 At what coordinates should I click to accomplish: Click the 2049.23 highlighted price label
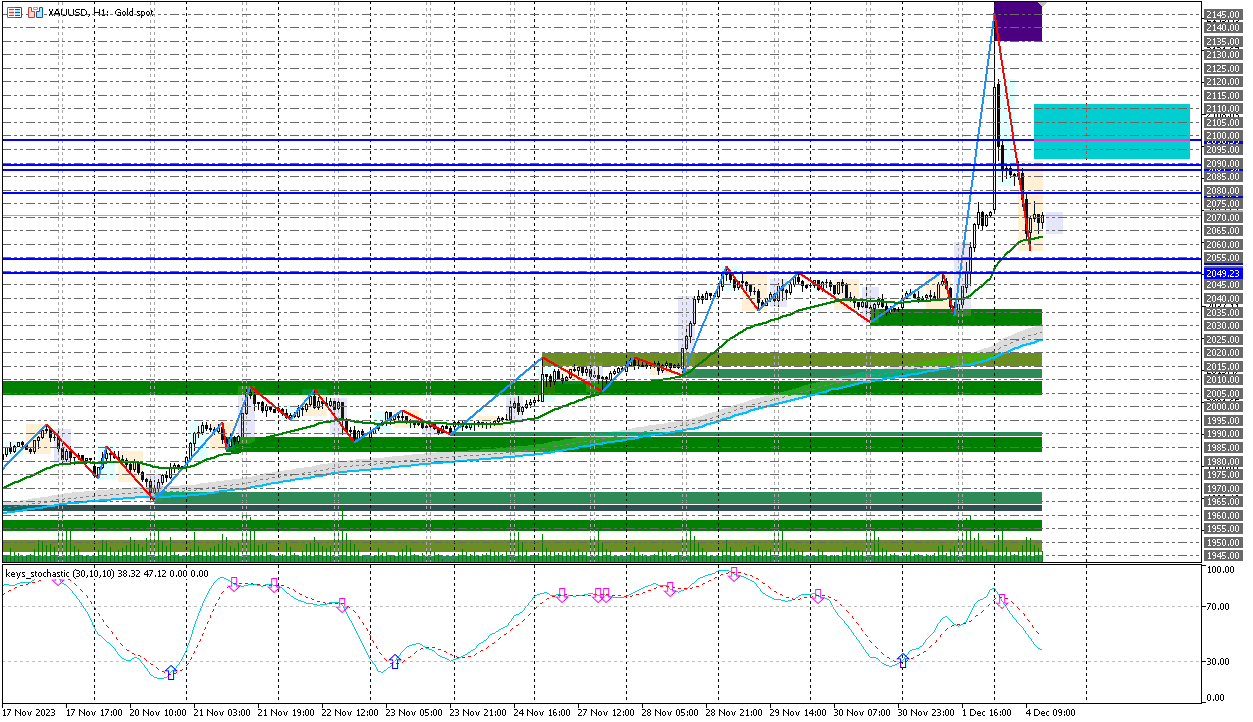[x=1222, y=273]
